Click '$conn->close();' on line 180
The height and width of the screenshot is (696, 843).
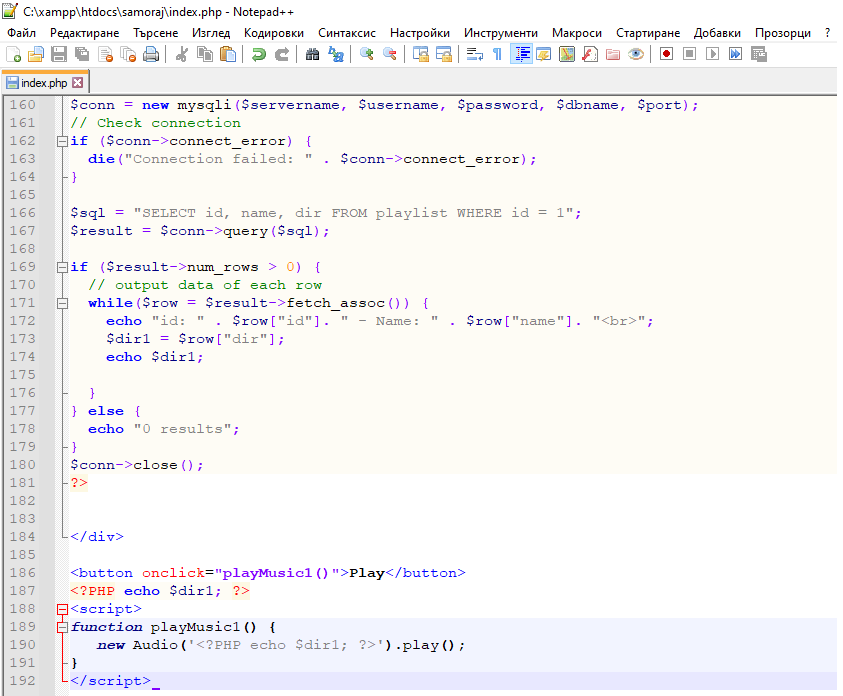coord(137,465)
